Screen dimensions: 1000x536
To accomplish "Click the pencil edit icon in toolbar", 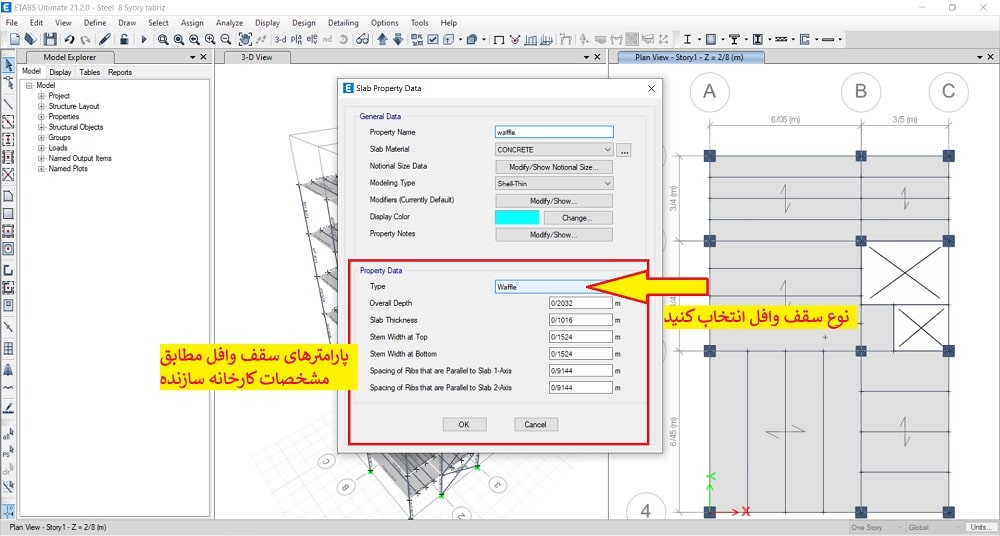I will pyautogui.click(x=105, y=39).
